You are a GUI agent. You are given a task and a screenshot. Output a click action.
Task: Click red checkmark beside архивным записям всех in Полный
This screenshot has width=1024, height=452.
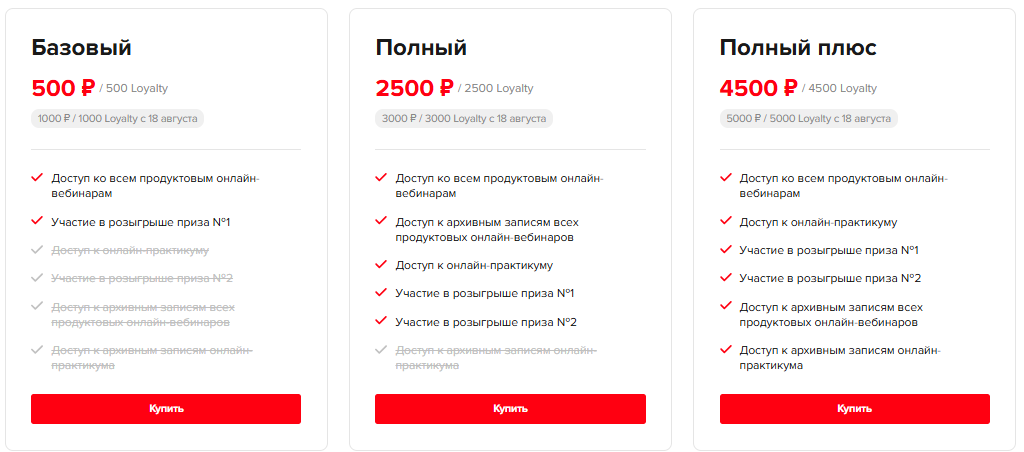pos(381,221)
